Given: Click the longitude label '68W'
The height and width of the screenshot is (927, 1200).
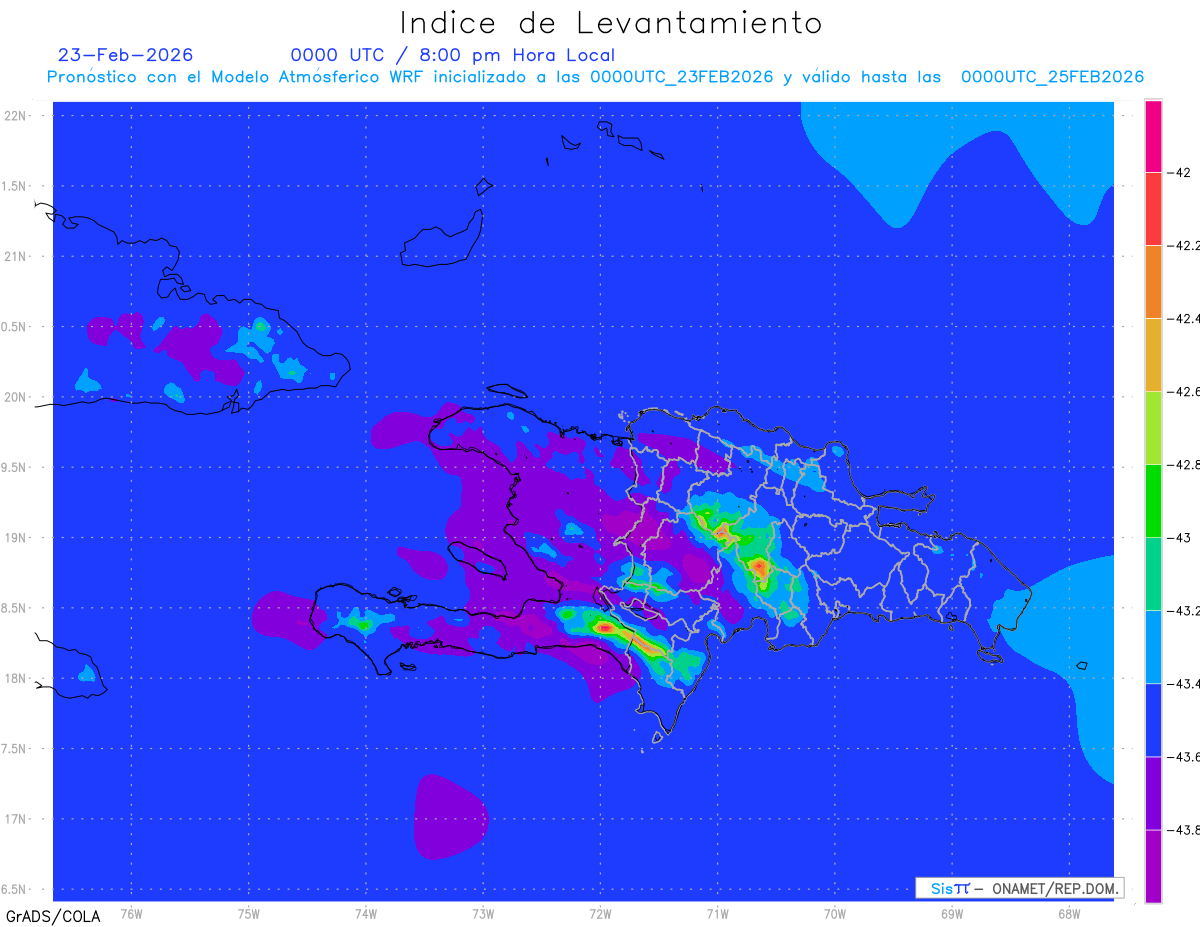Looking at the screenshot, I should click(1068, 912).
